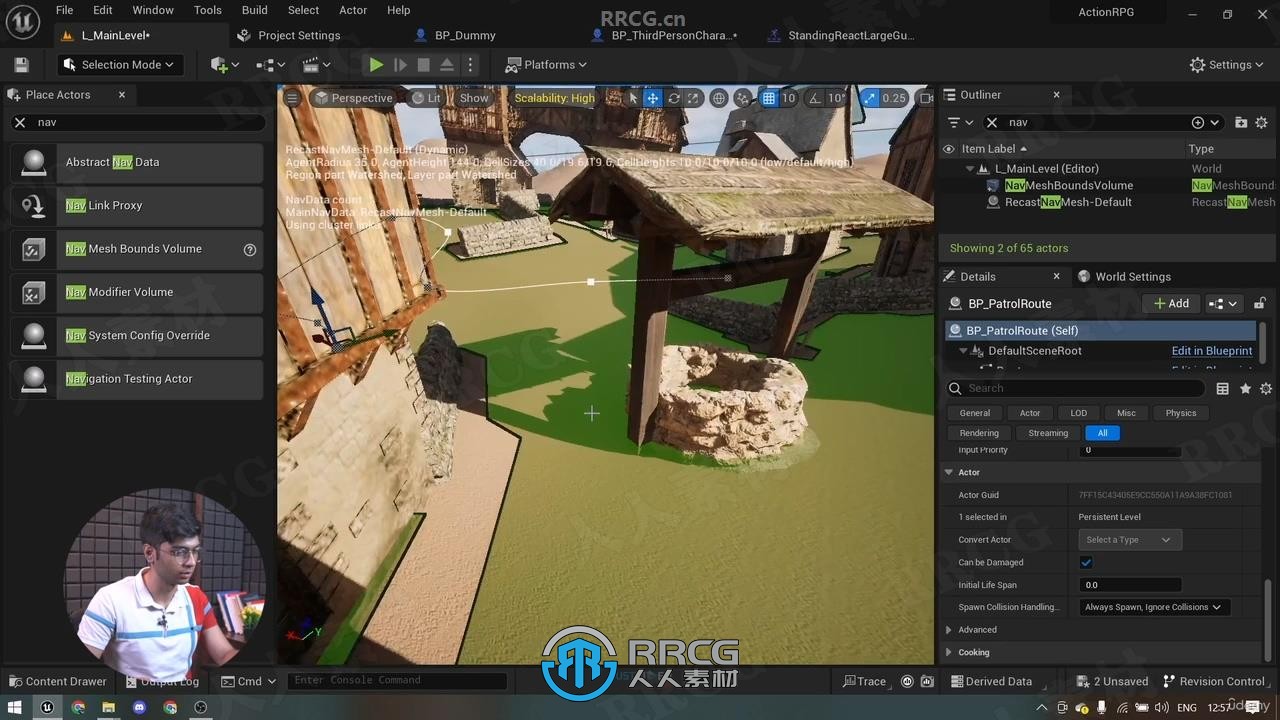Select NavMeshBoundsVolume in the Outliner
This screenshot has height=720, width=1280.
[1068, 186]
